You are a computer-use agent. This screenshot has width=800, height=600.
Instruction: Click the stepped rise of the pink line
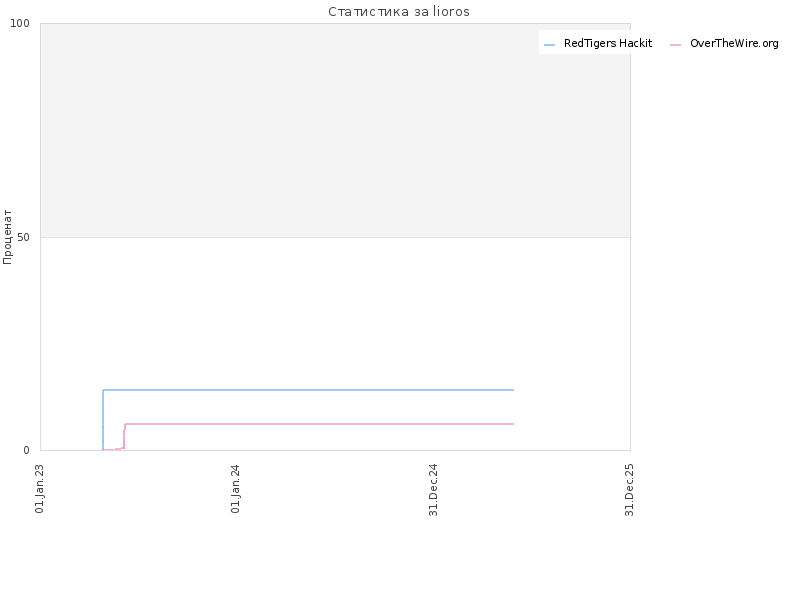[124, 436]
